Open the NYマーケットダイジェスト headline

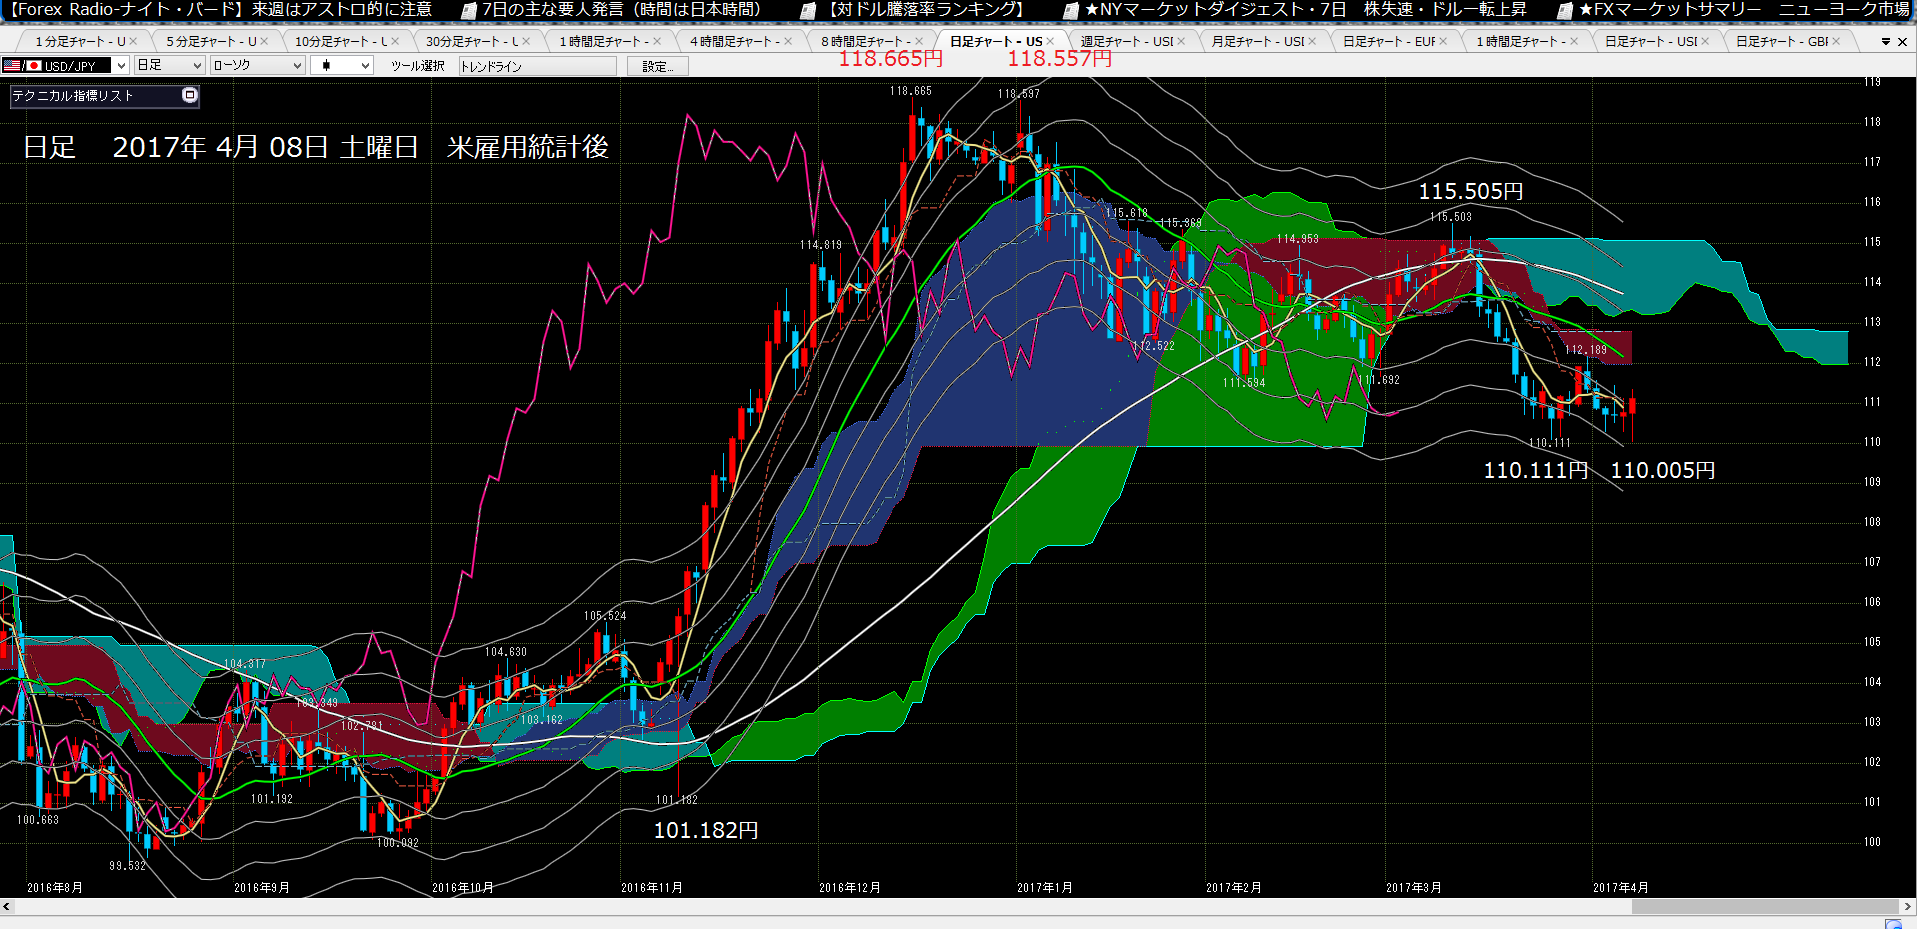pyautogui.click(x=1306, y=10)
